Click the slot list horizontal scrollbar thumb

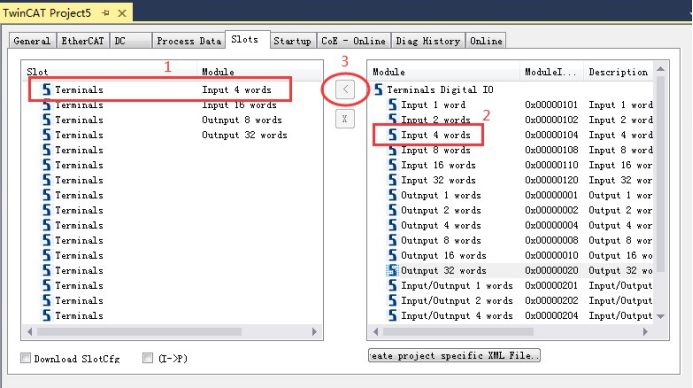[x=139, y=331]
